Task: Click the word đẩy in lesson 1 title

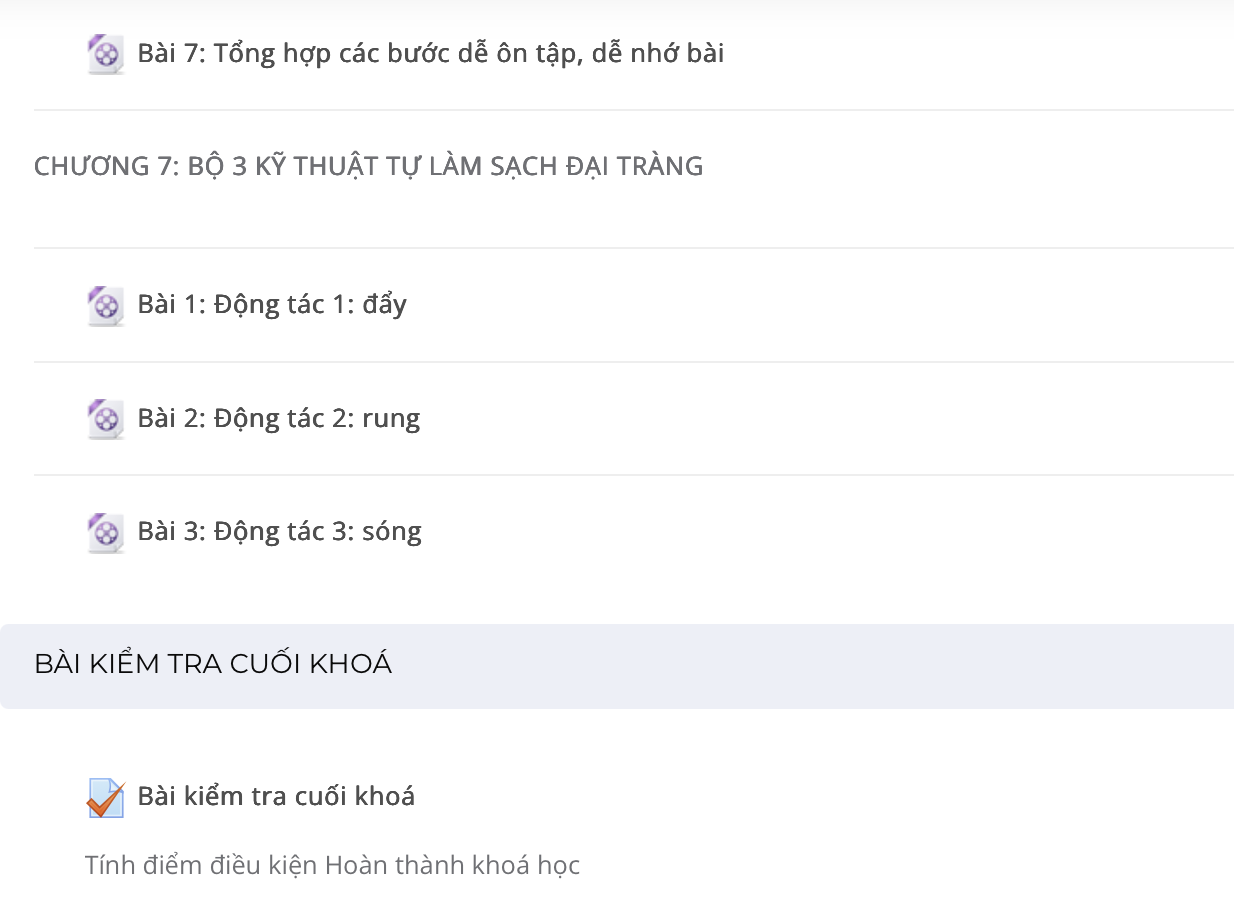Action: coord(385,305)
